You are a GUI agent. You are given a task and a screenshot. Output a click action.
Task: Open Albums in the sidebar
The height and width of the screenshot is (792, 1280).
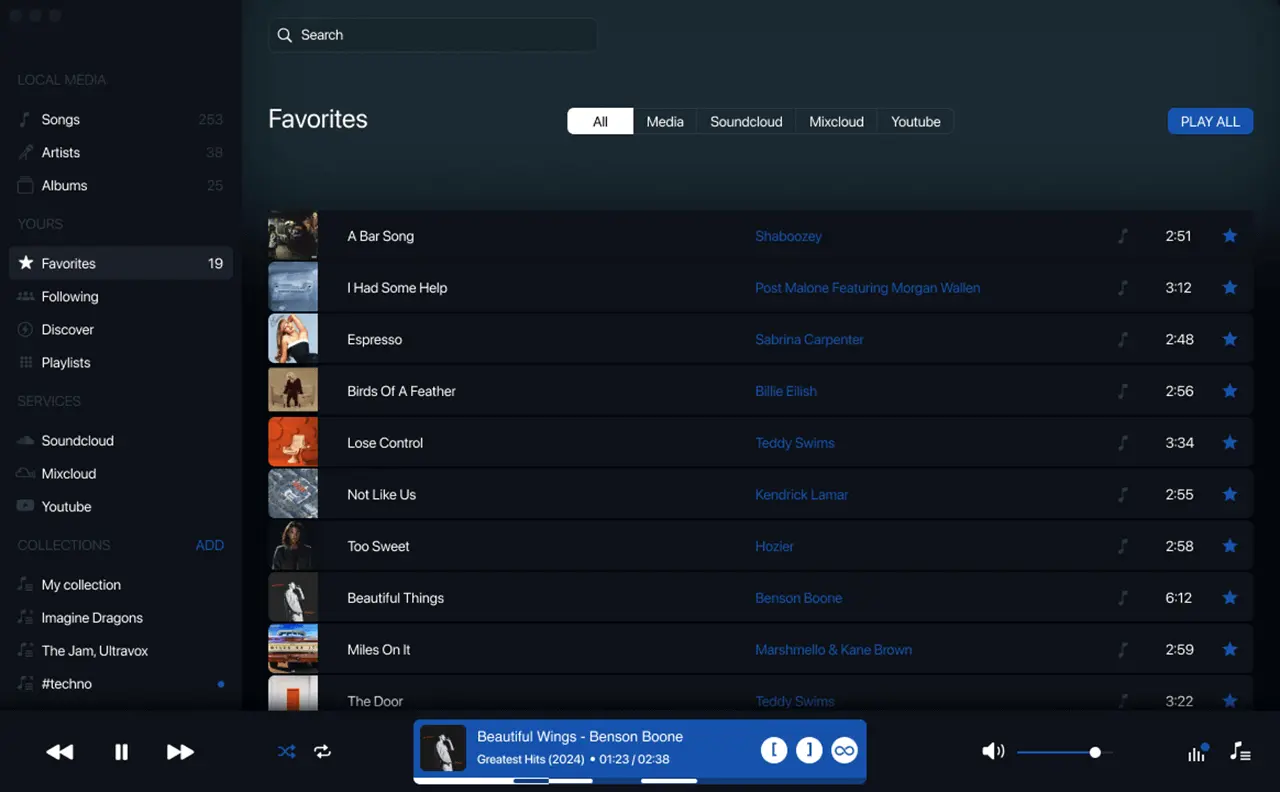(x=121, y=185)
